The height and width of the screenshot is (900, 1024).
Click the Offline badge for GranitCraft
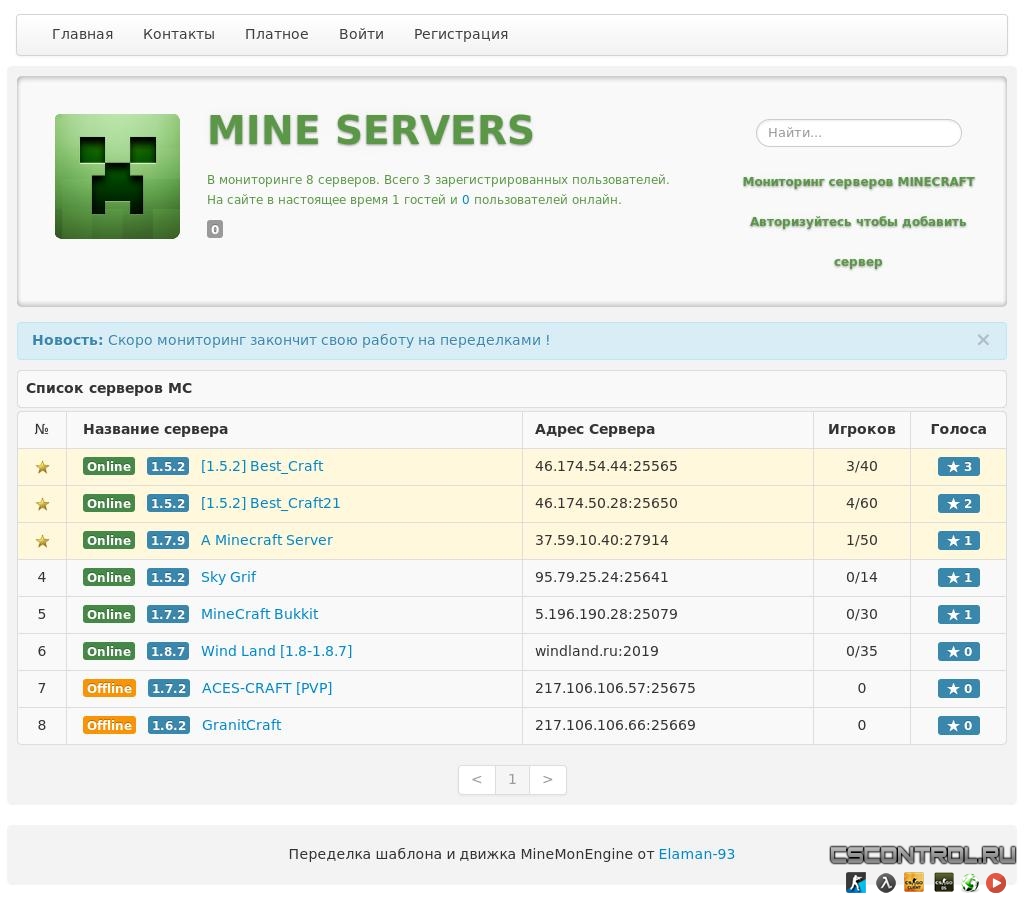pos(109,726)
